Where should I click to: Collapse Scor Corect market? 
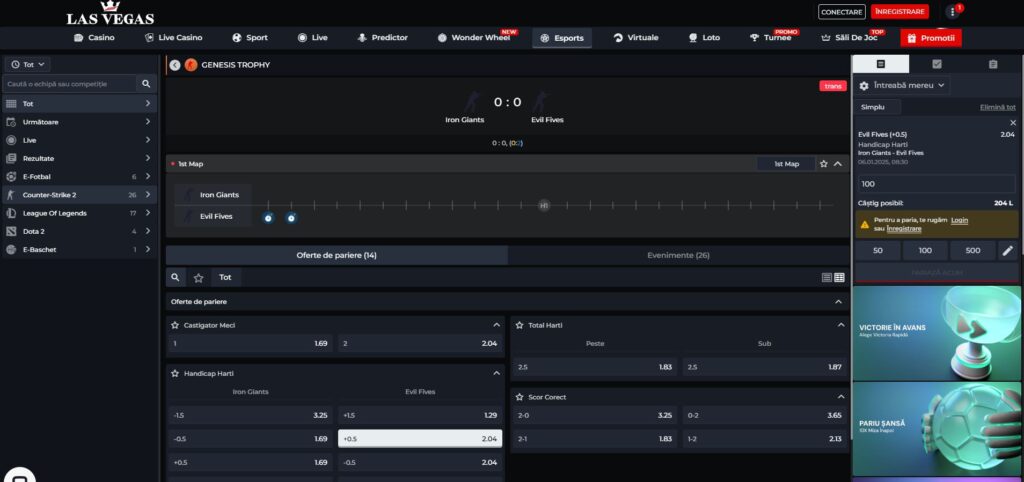[x=840, y=397]
